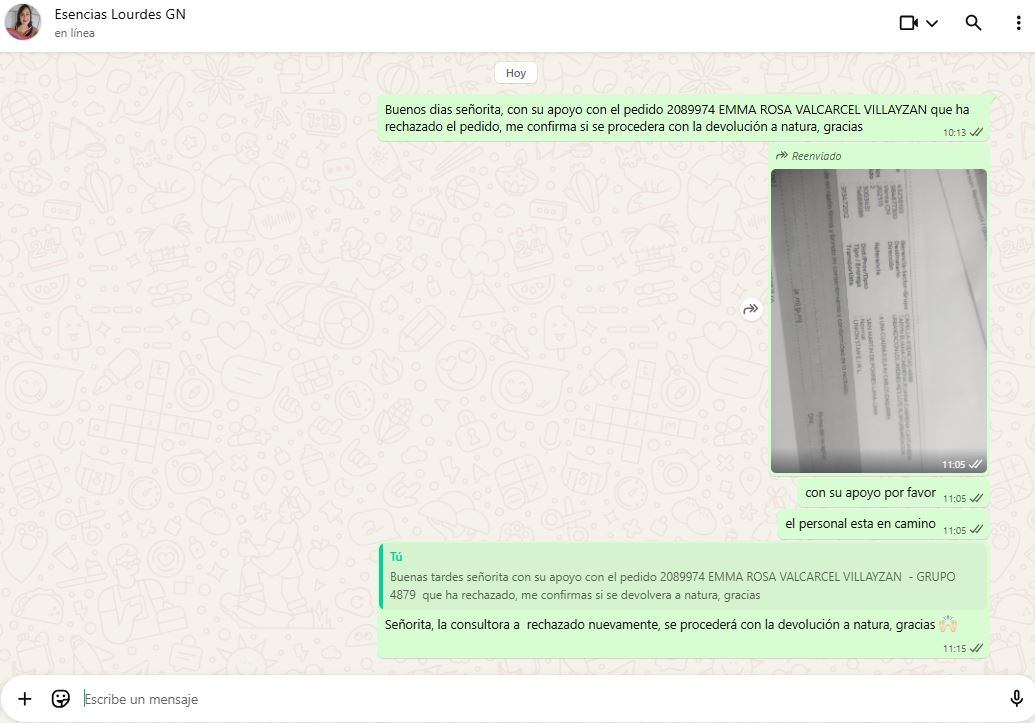Select the 'el personal esta en camino' message
Viewport: 1035px width, 723px height.
coord(860,524)
